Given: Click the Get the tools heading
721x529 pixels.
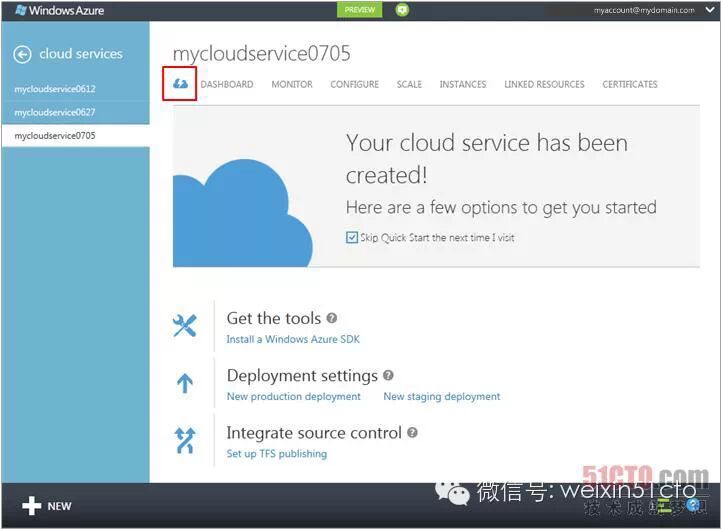Looking at the screenshot, I should (x=274, y=318).
